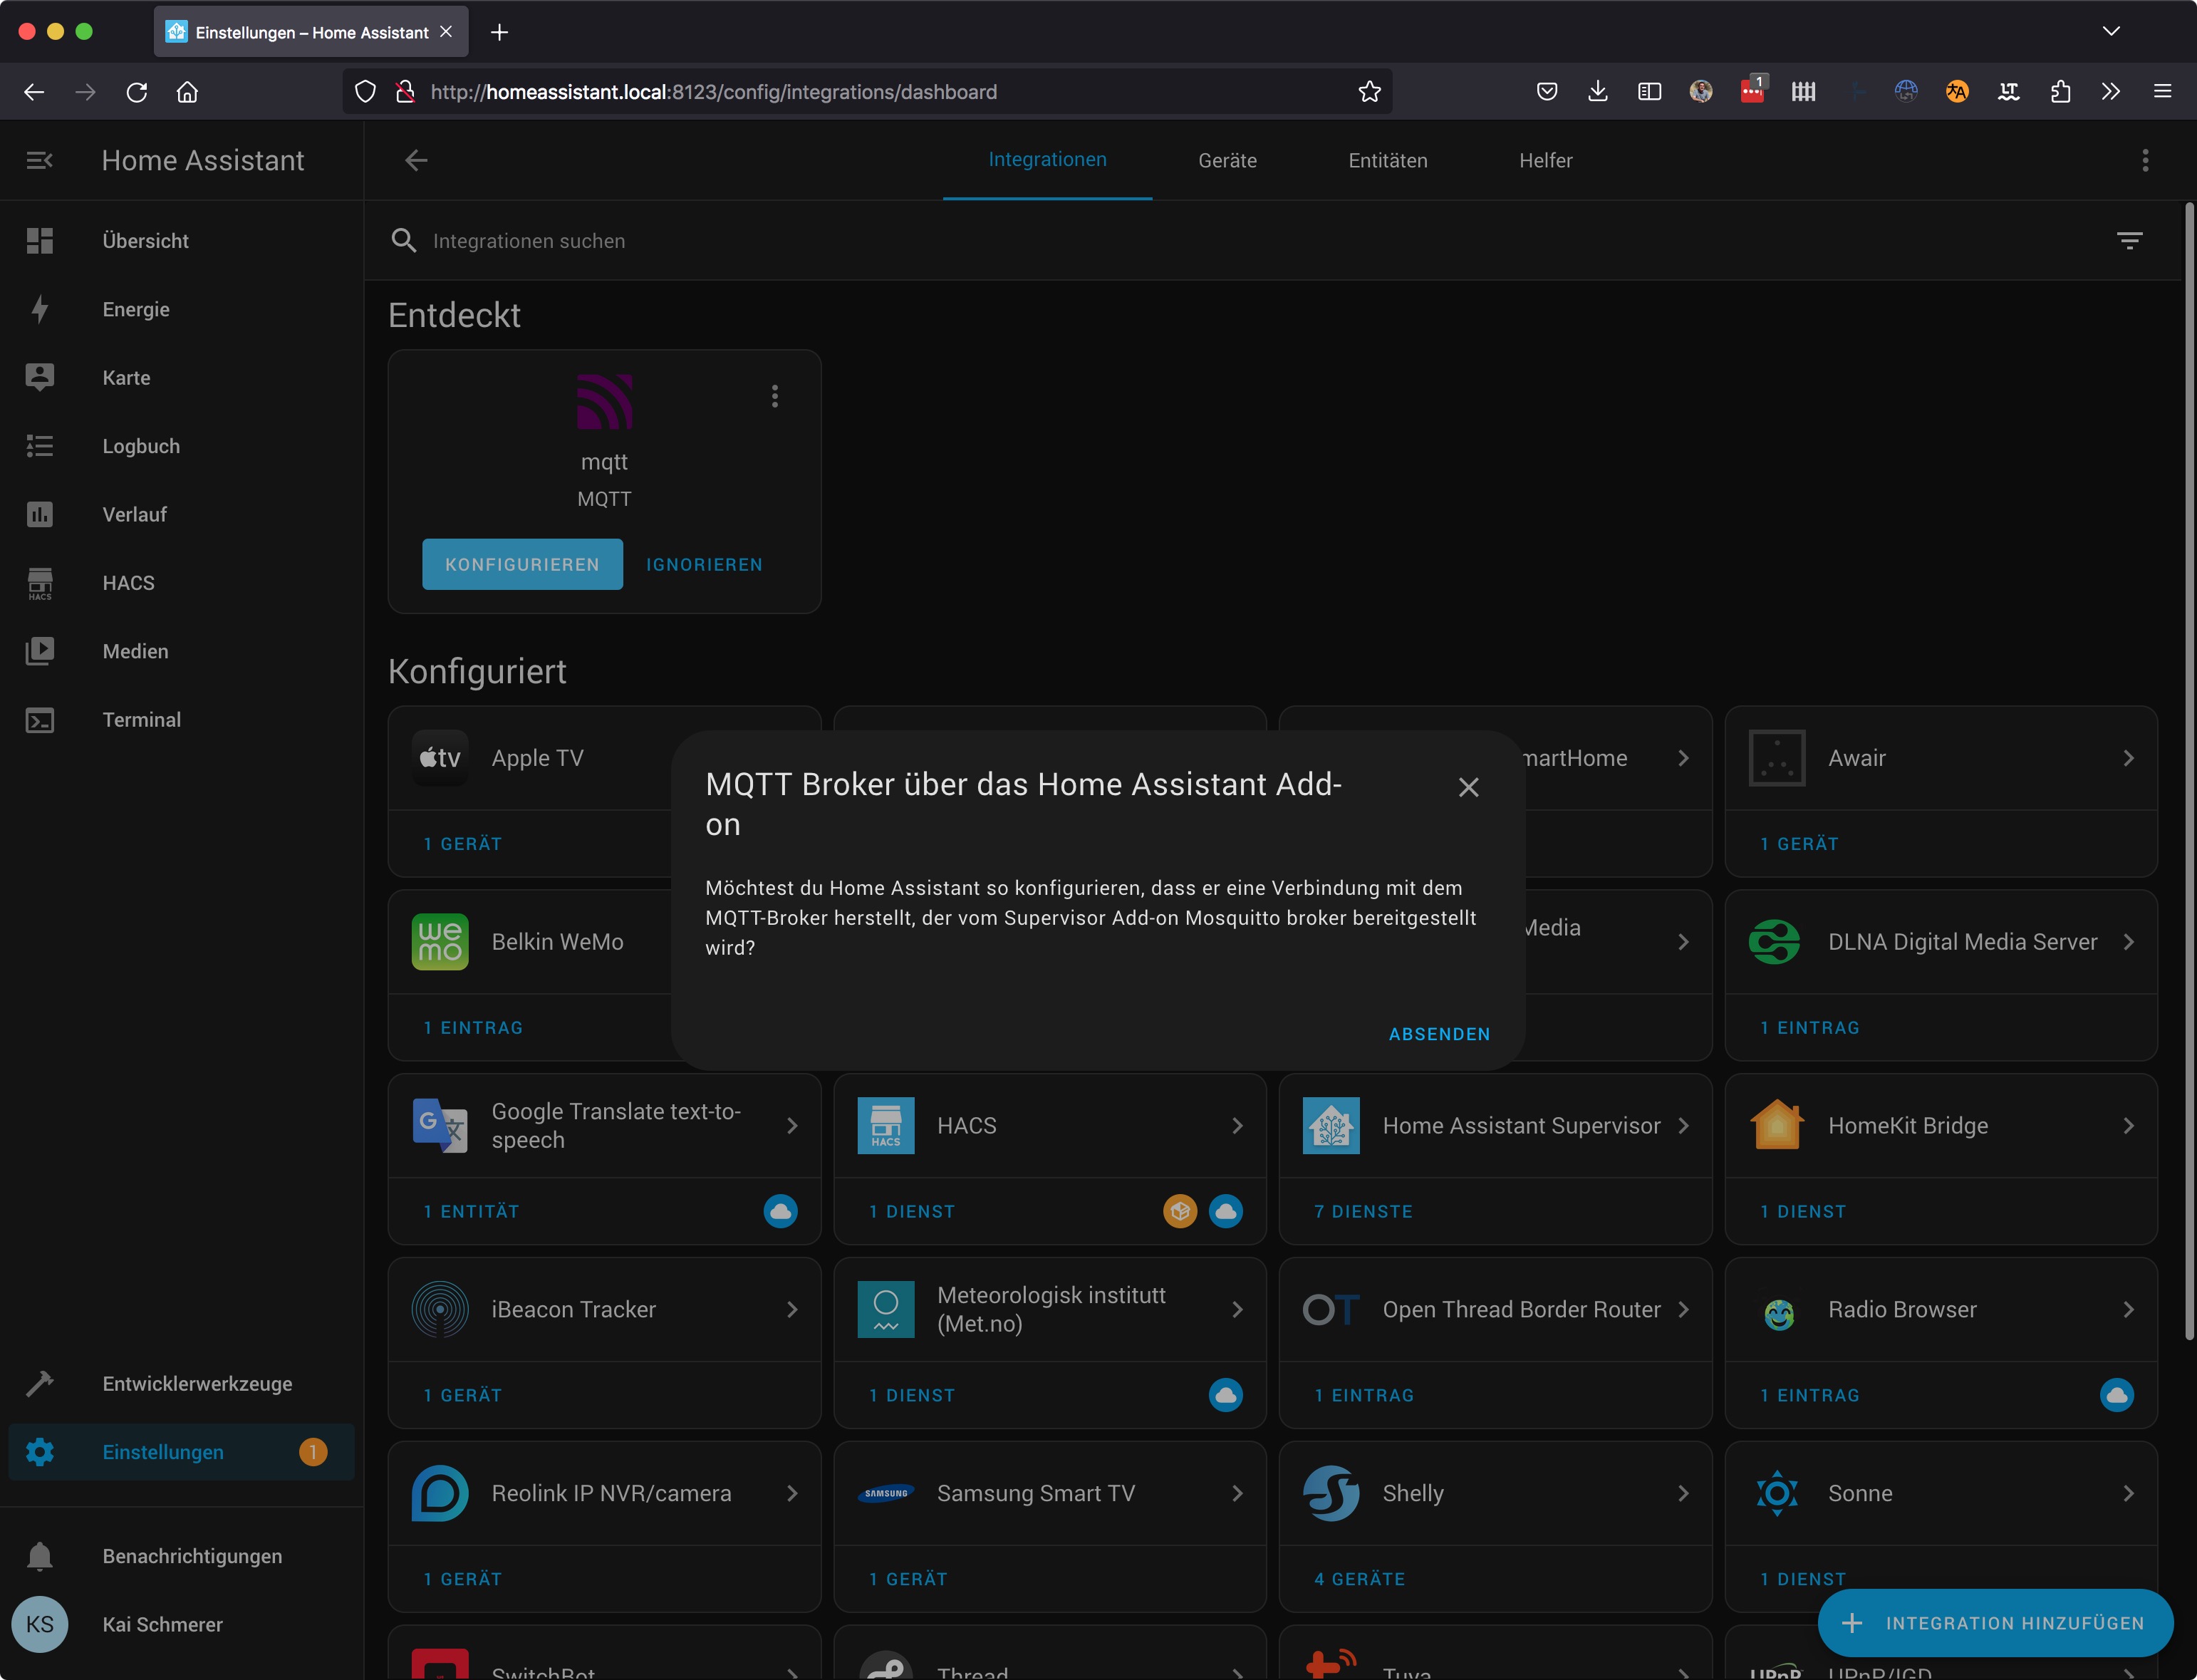Open the top-right overflow three-dot menu

point(2145,160)
